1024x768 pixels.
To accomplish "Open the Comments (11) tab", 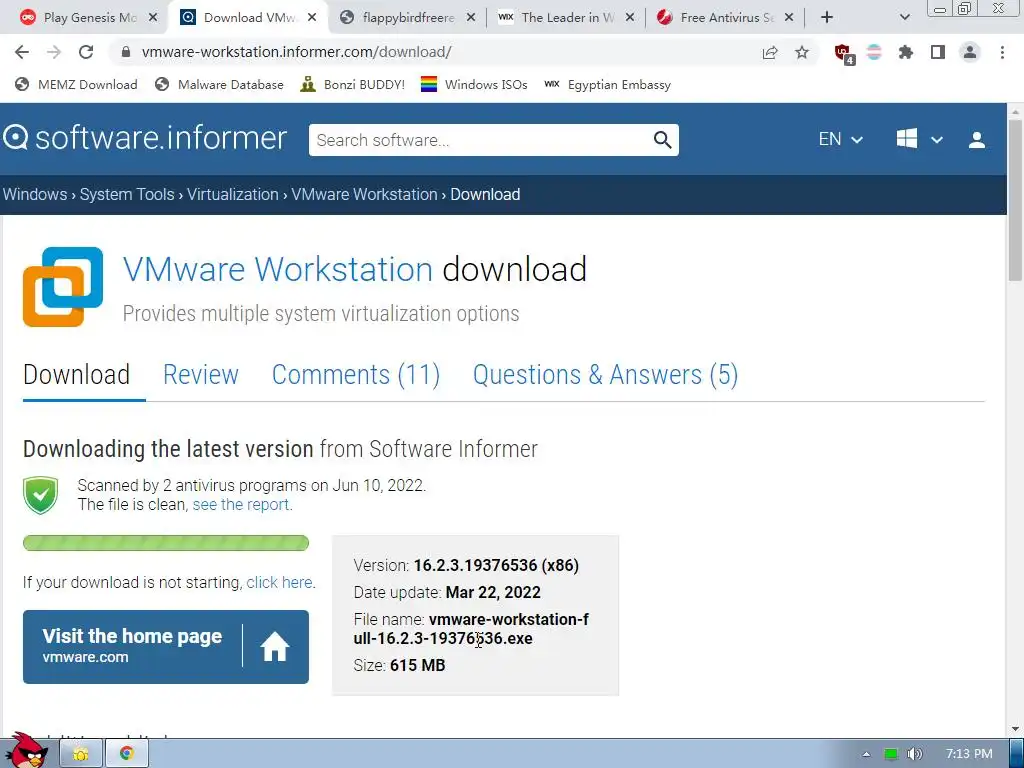I will point(356,375).
